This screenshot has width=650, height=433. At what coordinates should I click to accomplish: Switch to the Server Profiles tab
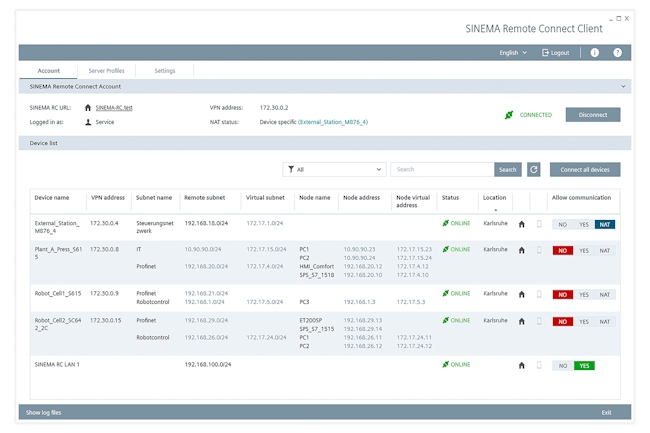[x=106, y=71]
